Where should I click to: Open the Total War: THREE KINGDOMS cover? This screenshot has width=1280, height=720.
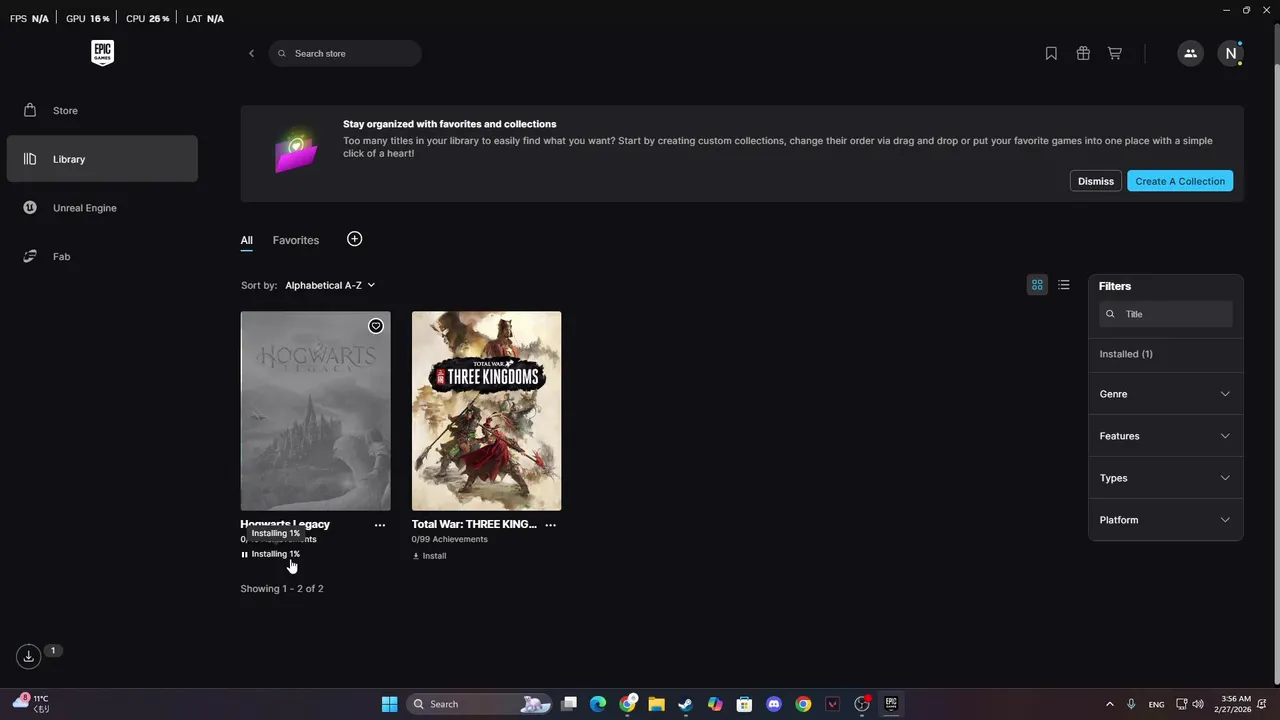click(486, 411)
